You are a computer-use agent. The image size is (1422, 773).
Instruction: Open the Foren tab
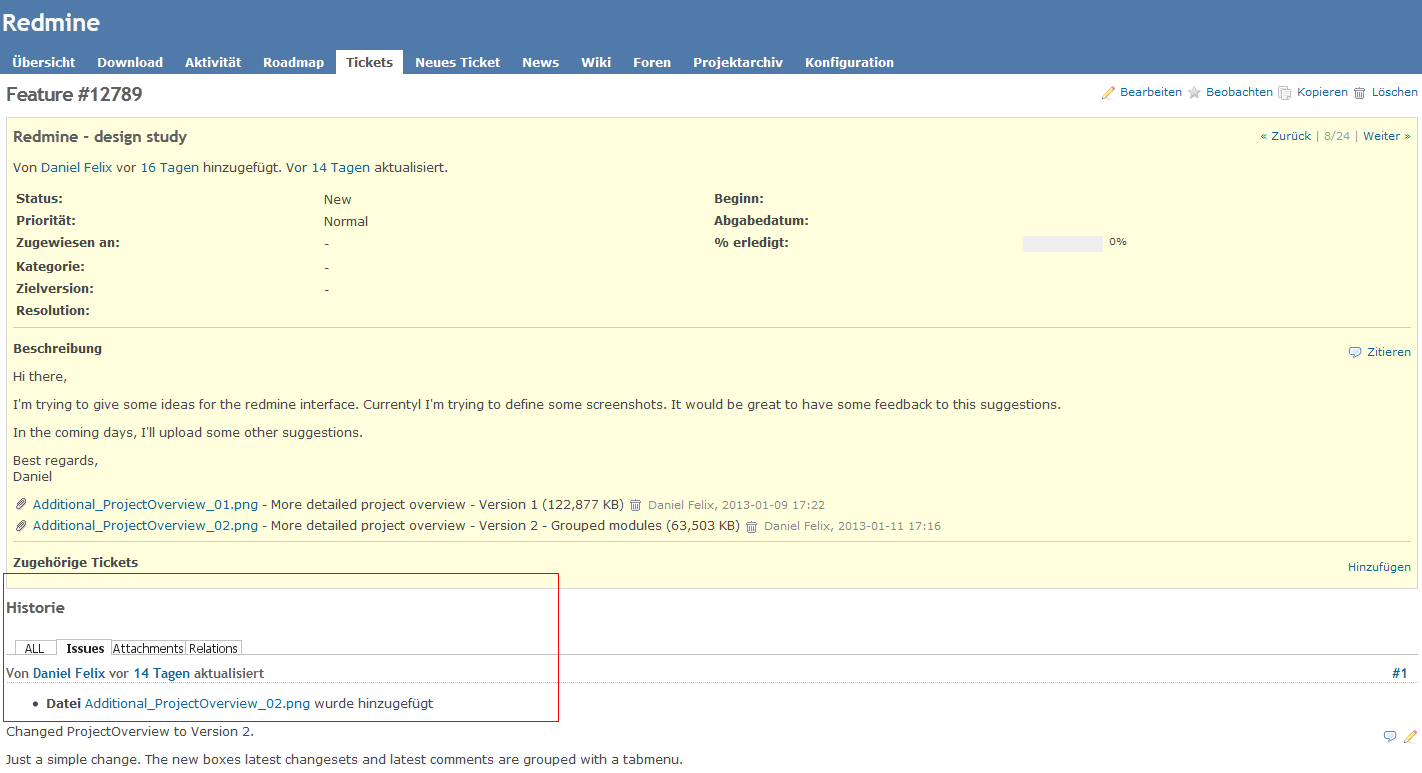click(652, 62)
